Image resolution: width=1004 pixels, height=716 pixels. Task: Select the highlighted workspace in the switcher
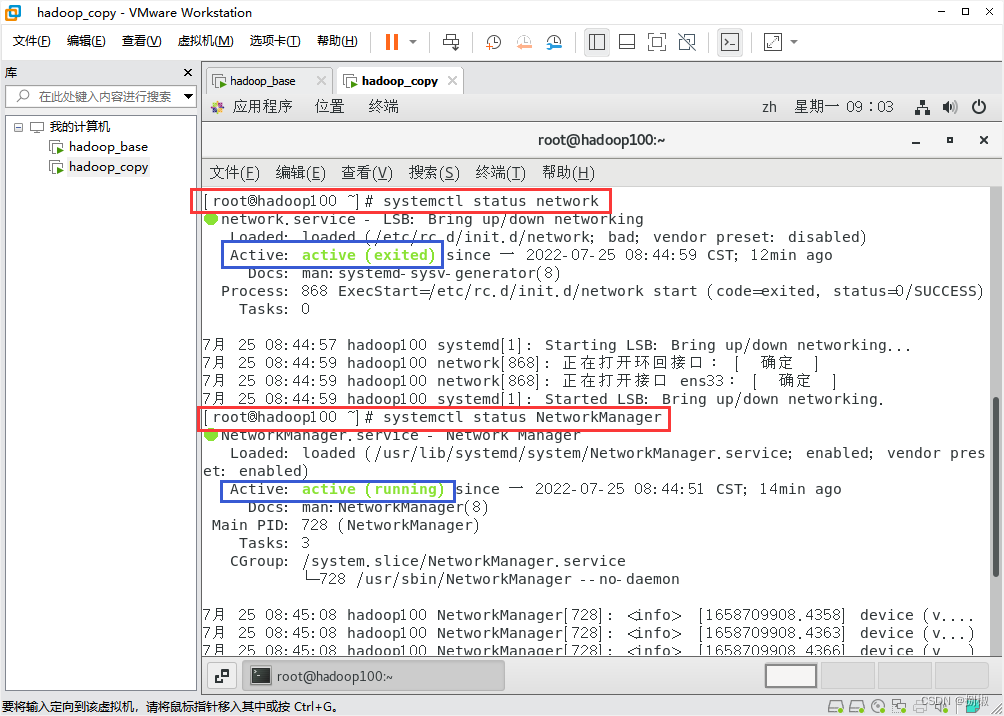point(791,676)
